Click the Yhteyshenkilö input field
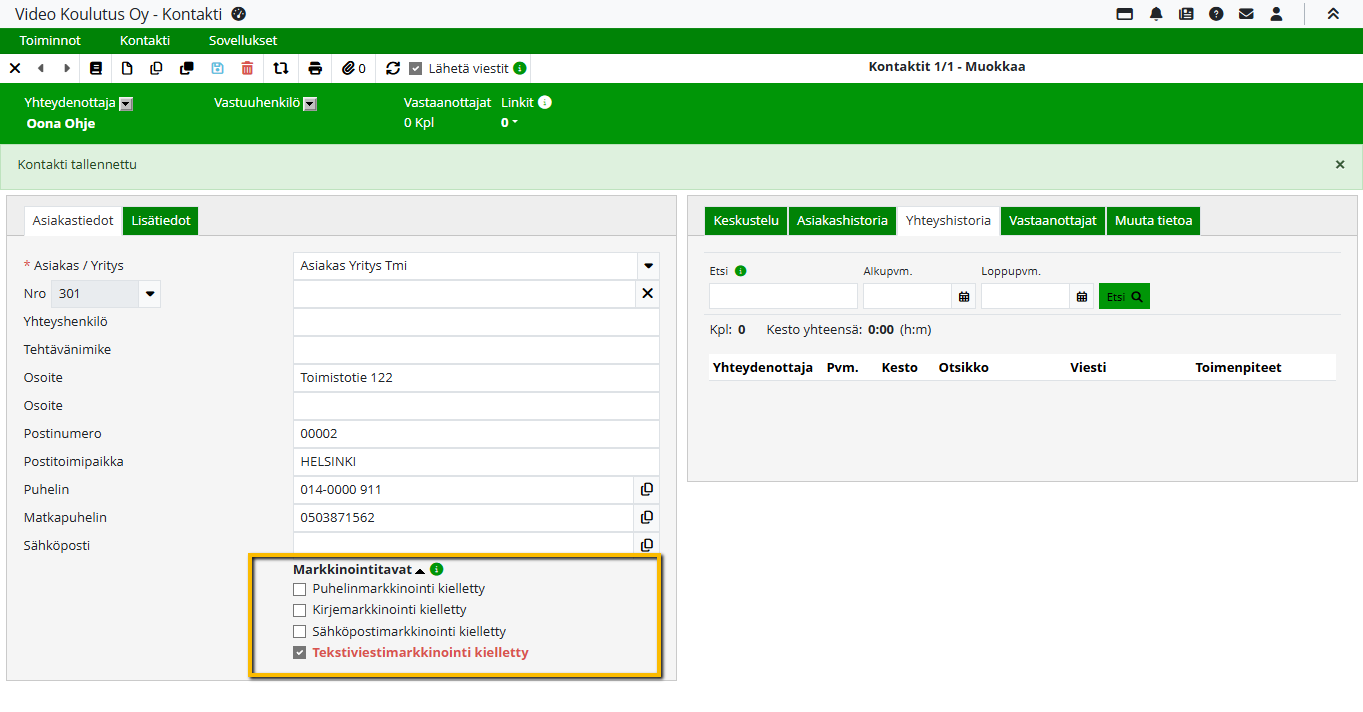The height and width of the screenshot is (712, 1363). [x=476, y=322]
